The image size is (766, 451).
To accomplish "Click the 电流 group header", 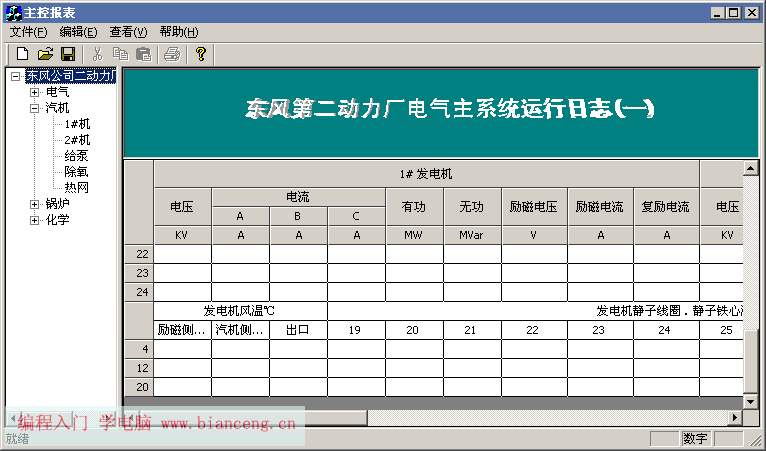I will point(298,197).
